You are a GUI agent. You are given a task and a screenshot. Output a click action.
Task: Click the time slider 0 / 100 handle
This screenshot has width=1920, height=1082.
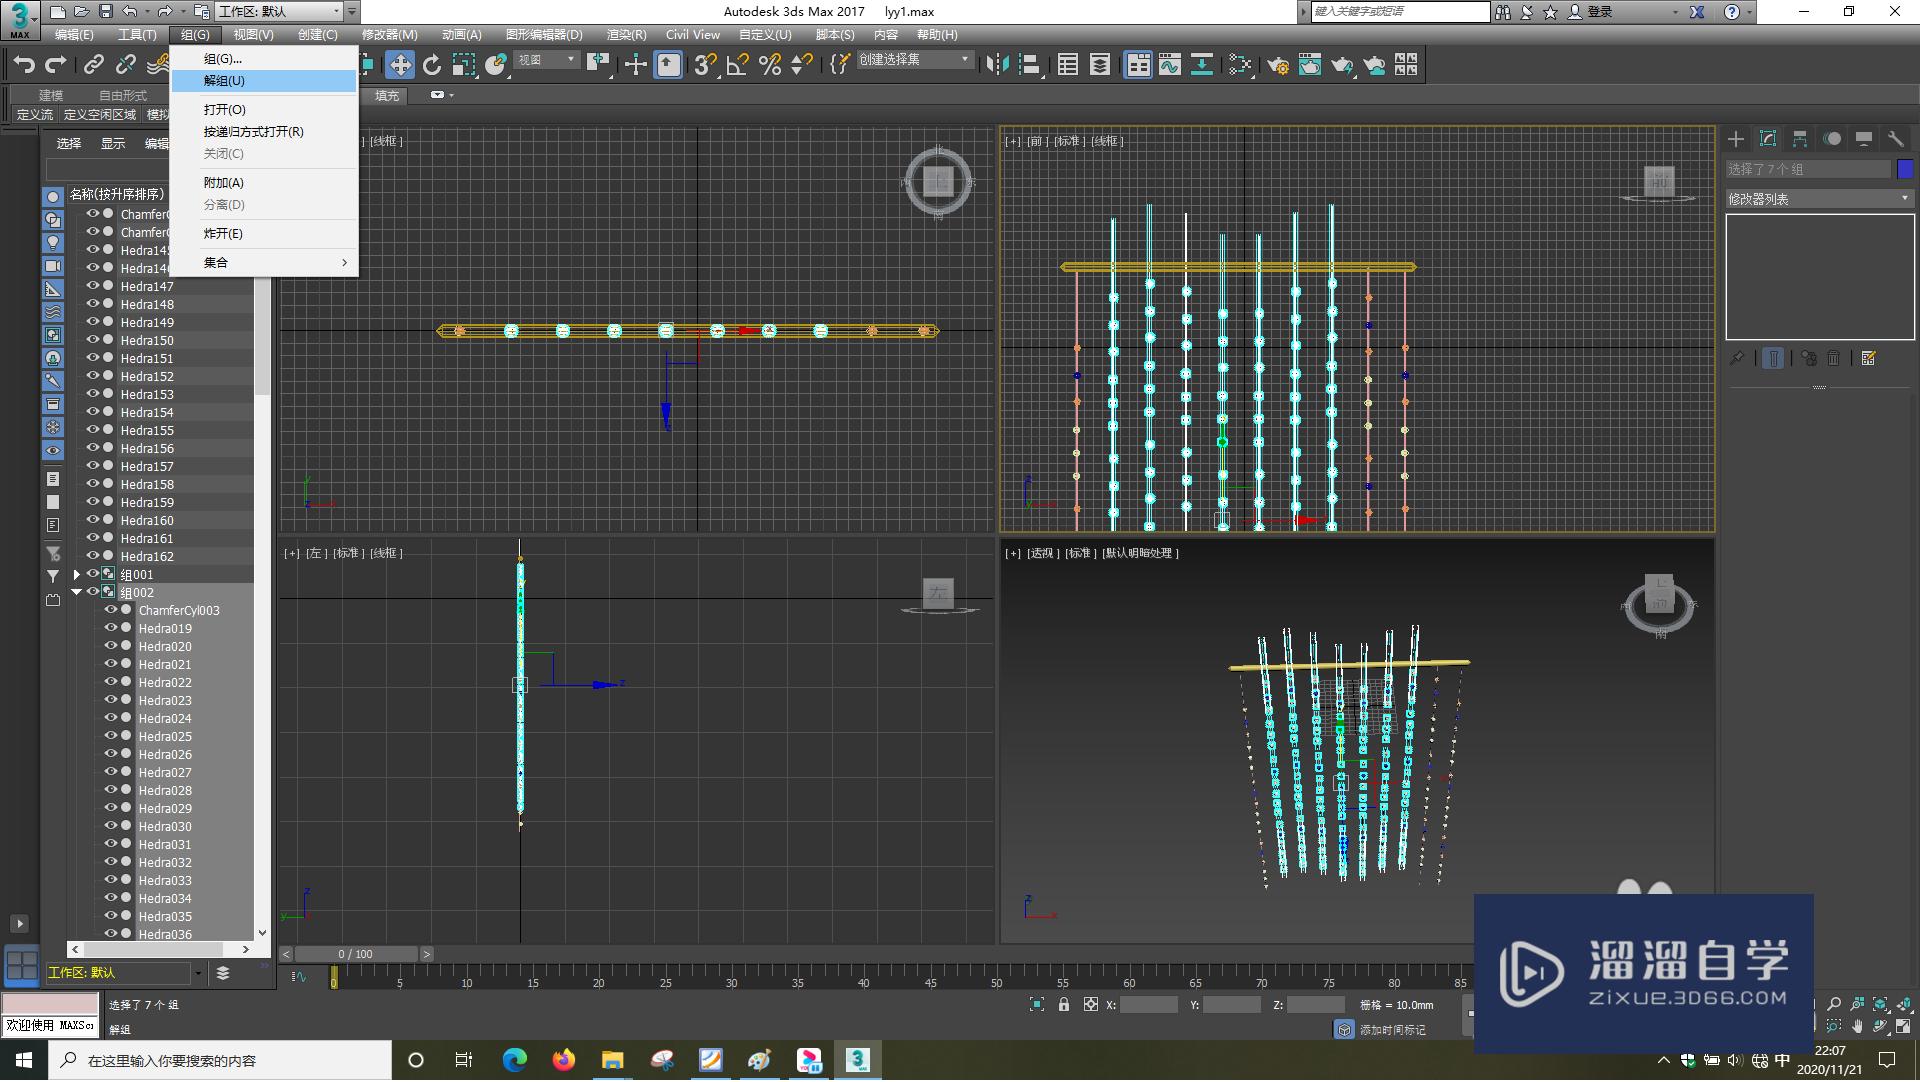tap(356, 955)
